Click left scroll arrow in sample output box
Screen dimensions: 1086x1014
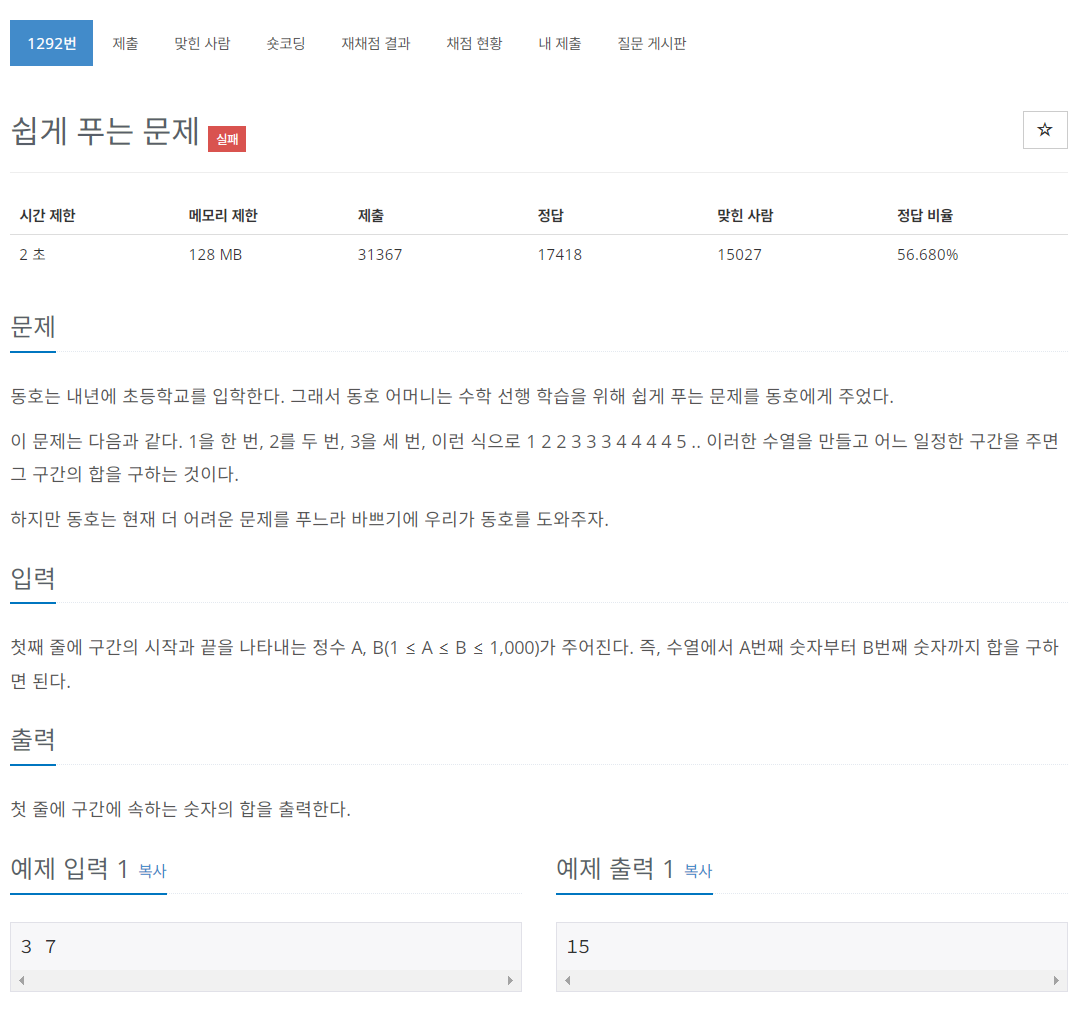coord(567,980)
